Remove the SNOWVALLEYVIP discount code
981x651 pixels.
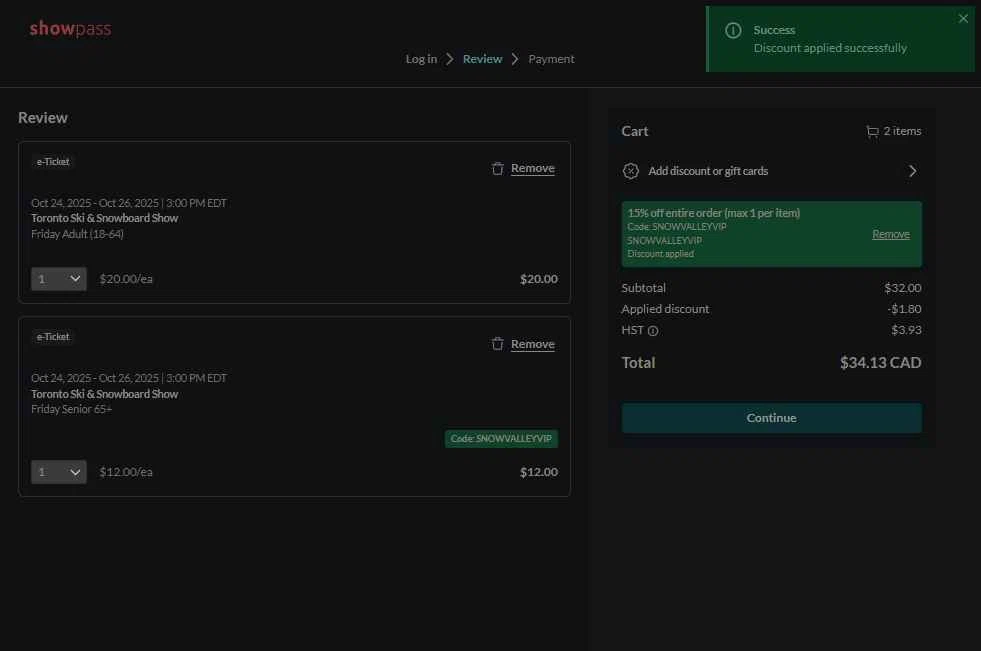(x=891, y=235)
